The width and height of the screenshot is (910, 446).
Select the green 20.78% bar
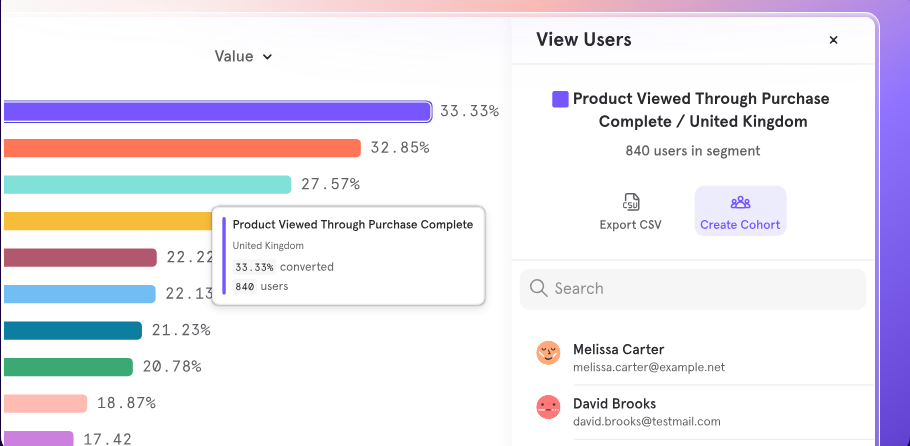(68, 367)
